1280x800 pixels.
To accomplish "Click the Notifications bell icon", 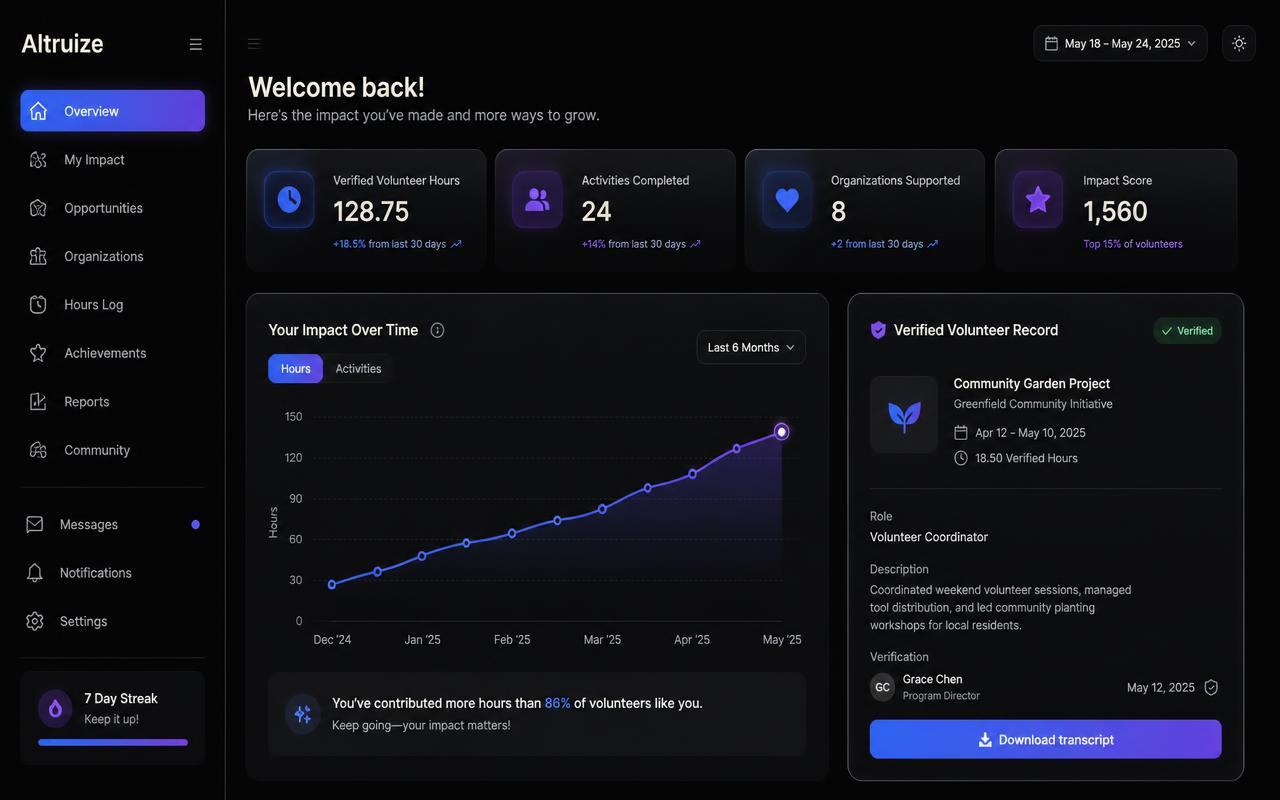I will [35, 573].
